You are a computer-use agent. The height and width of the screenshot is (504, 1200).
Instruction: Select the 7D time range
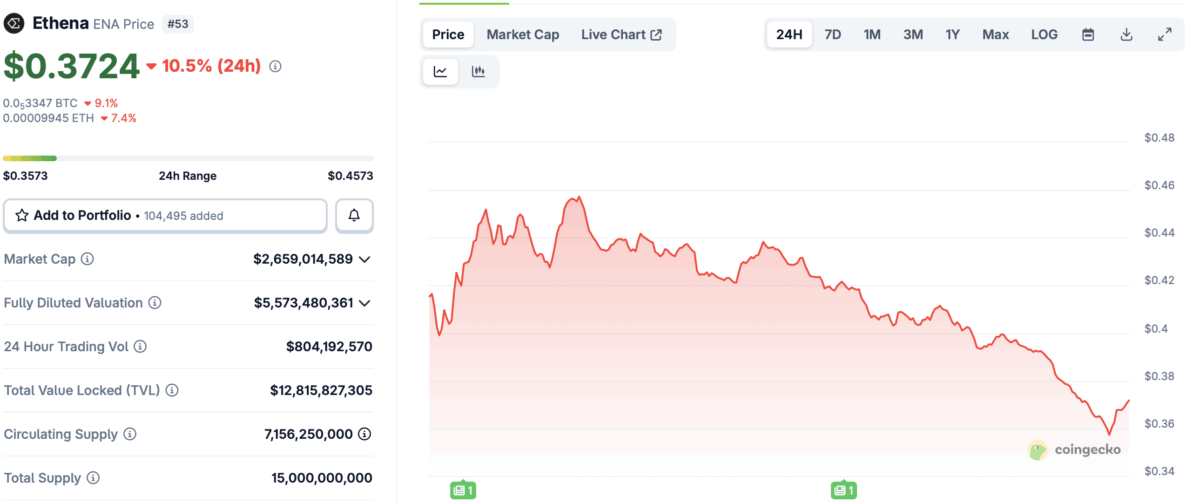click(x=832, y=35)
